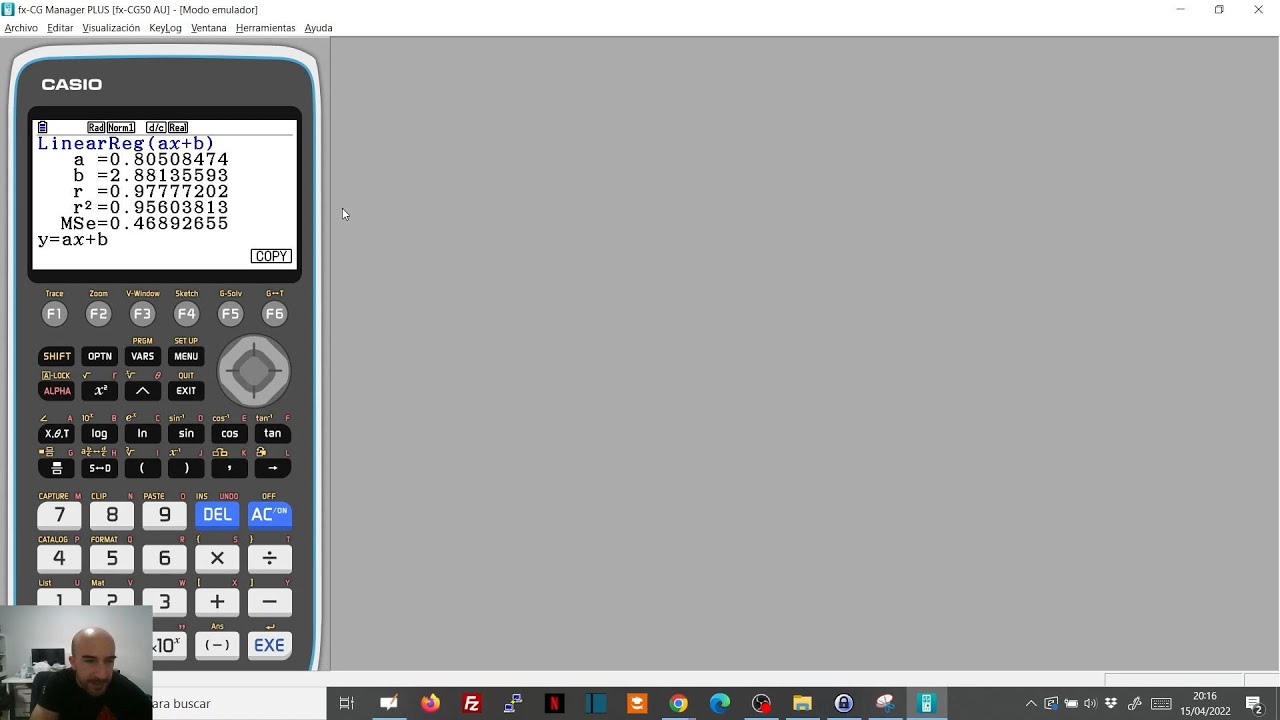The width and height of the screenshot is (1280, 720).
Task: Show hidden system tray icons
Action: tap(1032, 704)
